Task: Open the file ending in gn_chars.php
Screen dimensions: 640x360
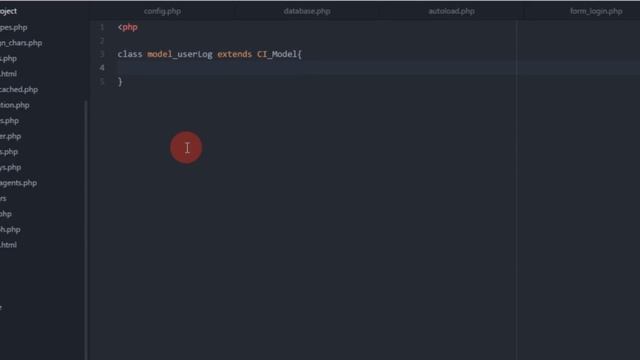Action: 21,43
